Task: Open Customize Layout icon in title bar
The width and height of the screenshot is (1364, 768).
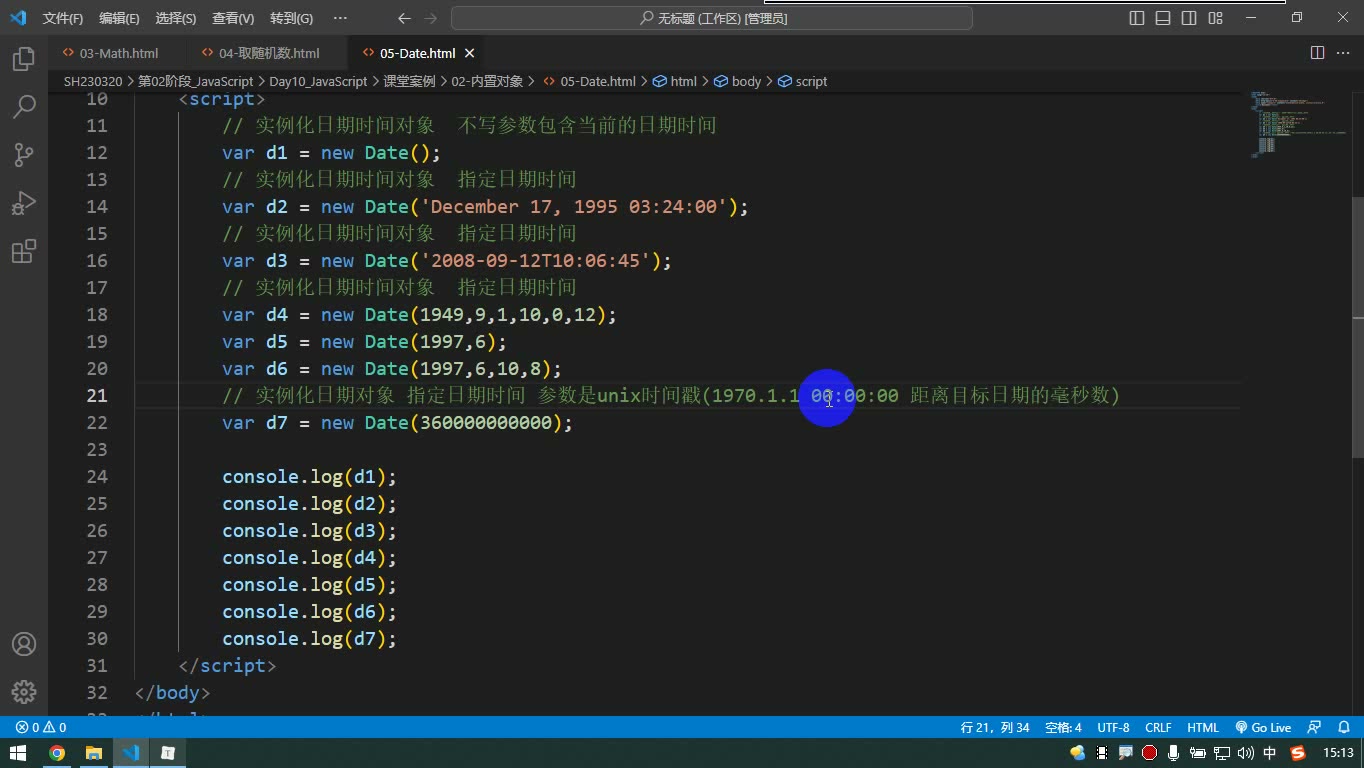Action: 1215,18
